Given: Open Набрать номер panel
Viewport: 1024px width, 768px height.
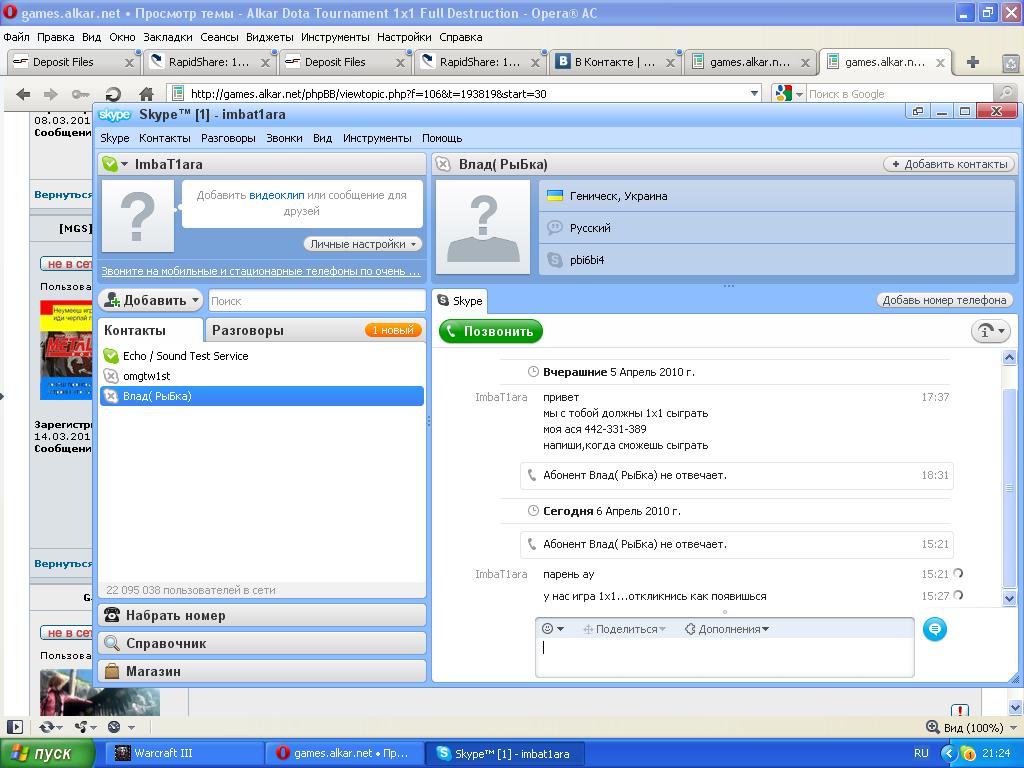Looking at the screenshot, I should [x=262, y=615].
